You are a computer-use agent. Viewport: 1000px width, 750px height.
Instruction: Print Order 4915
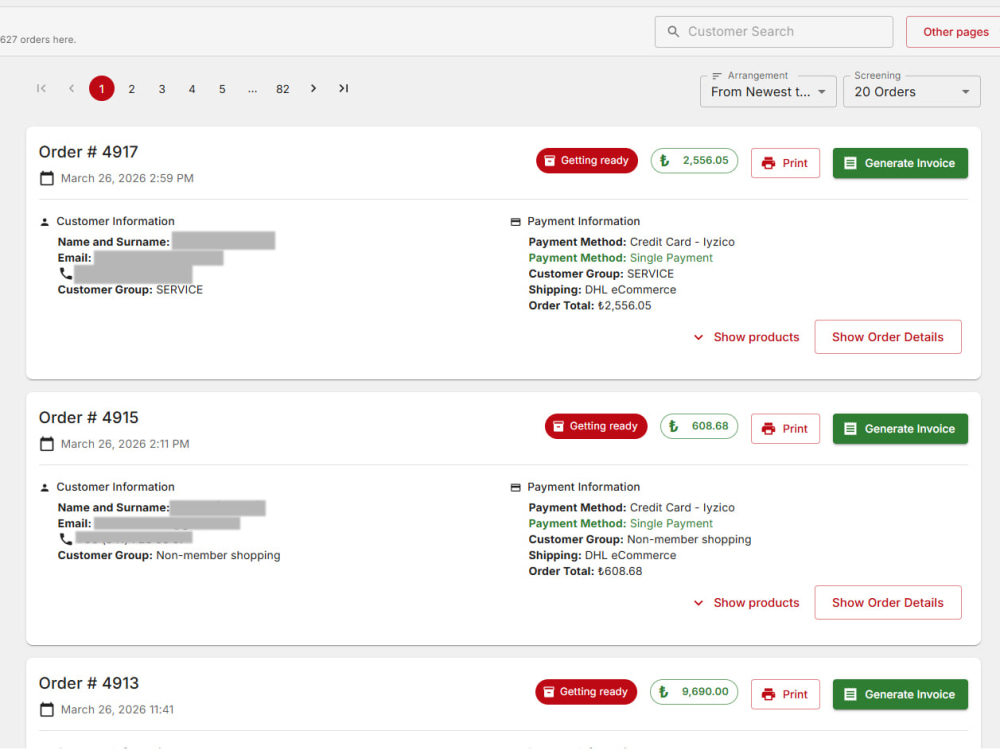pos(785,429)
